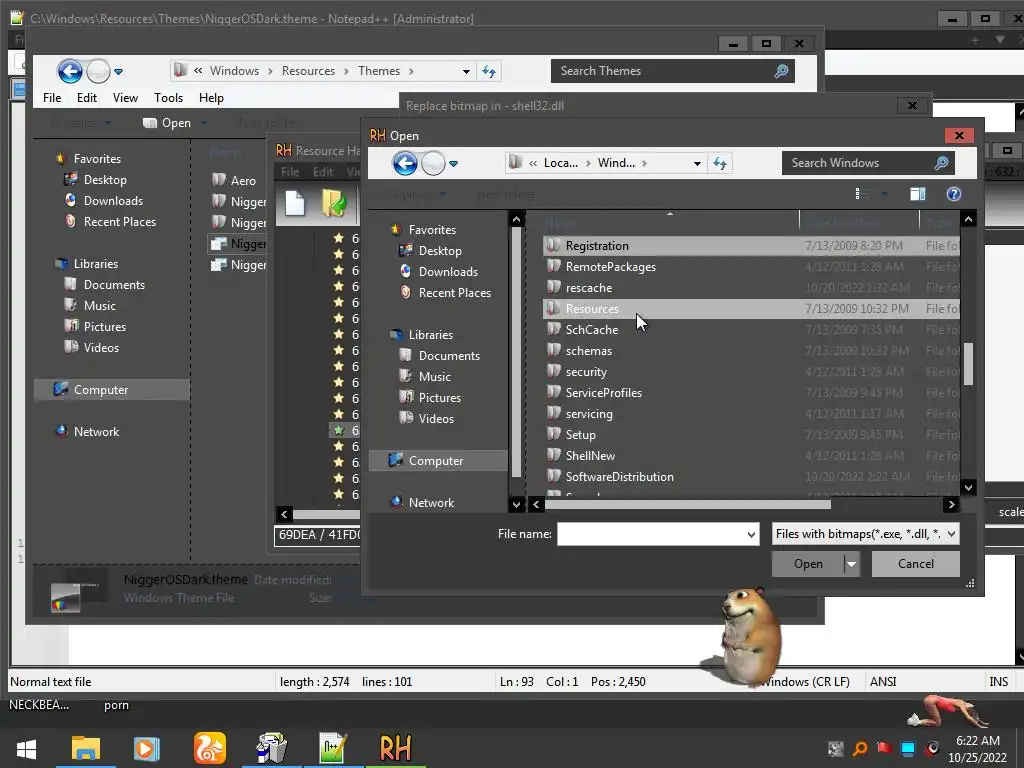Viewport: 1024px width, 768px height.
Task: Launch the media player taskbar icon
Action: pyautogui.click(x=146, y=748)
